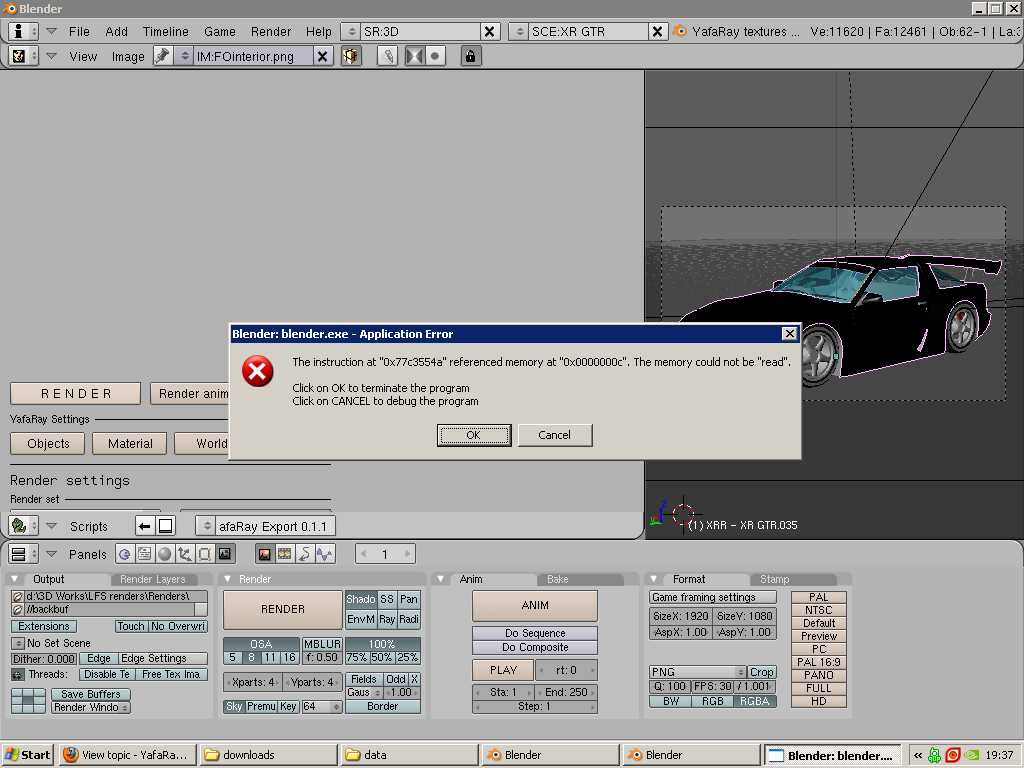Image resolution: width=1024 pixels, height=768 pixels.
Task: Select the Object context axes icon
Action: coord(185,554)
